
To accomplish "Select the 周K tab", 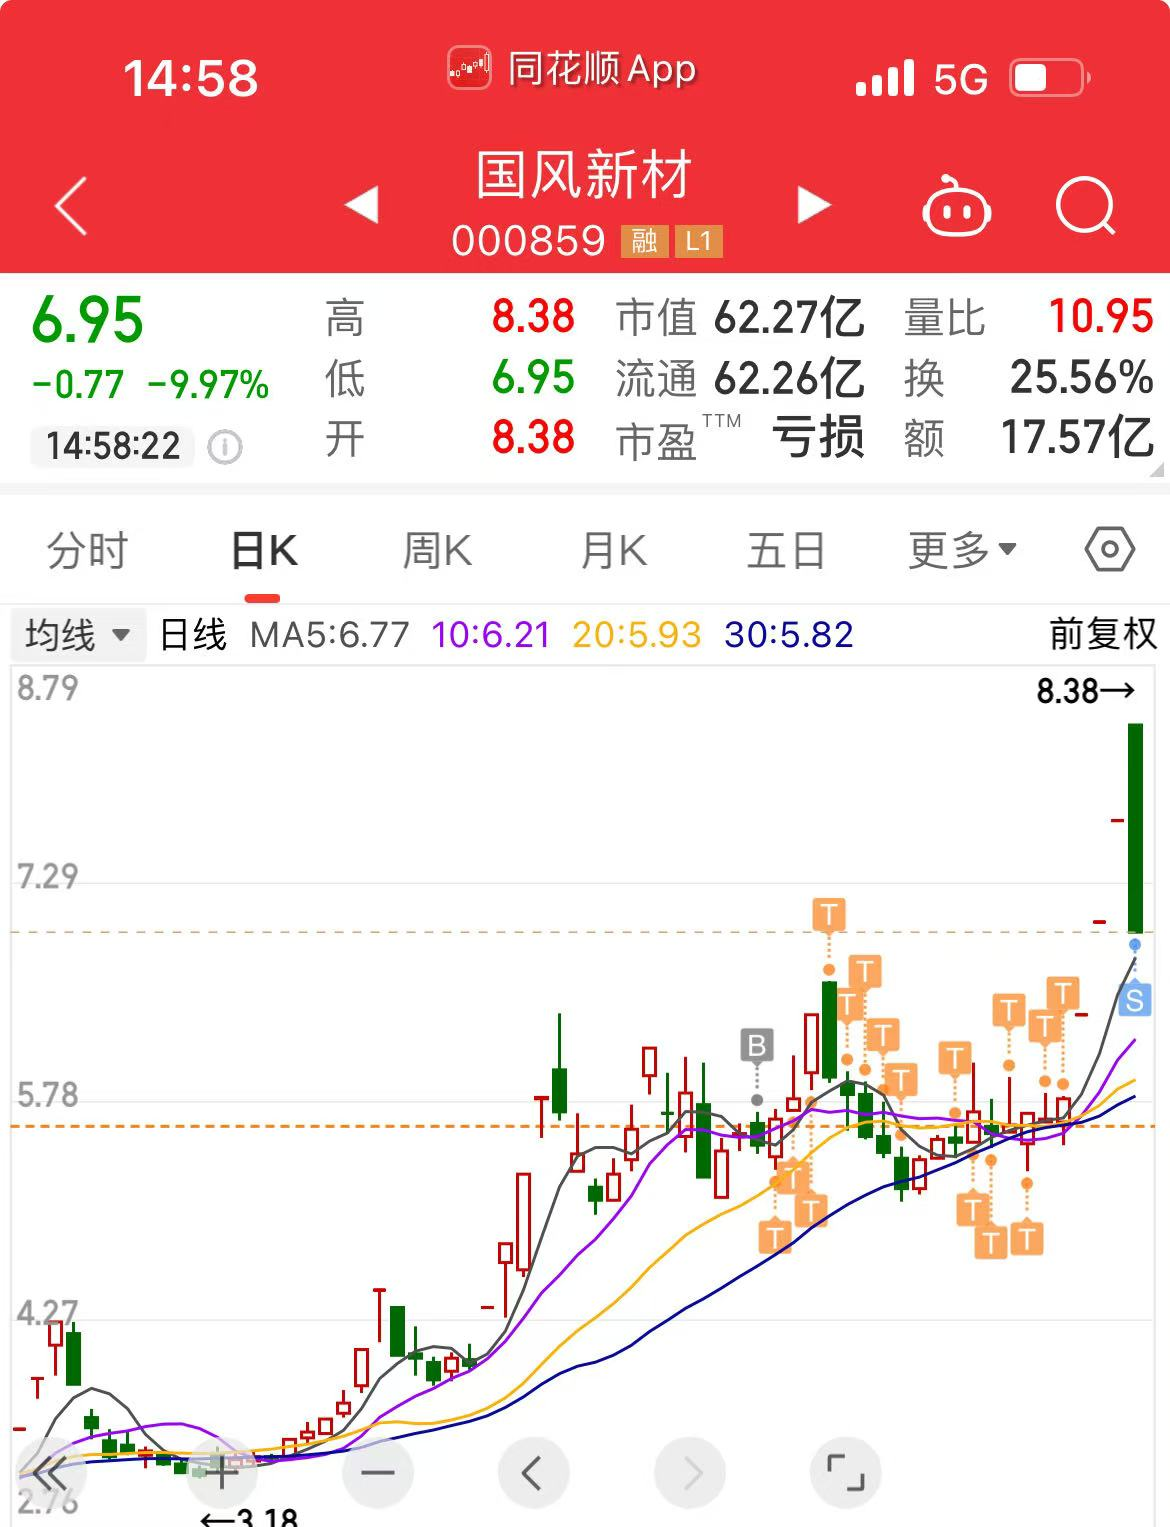I will pos(437,550).
